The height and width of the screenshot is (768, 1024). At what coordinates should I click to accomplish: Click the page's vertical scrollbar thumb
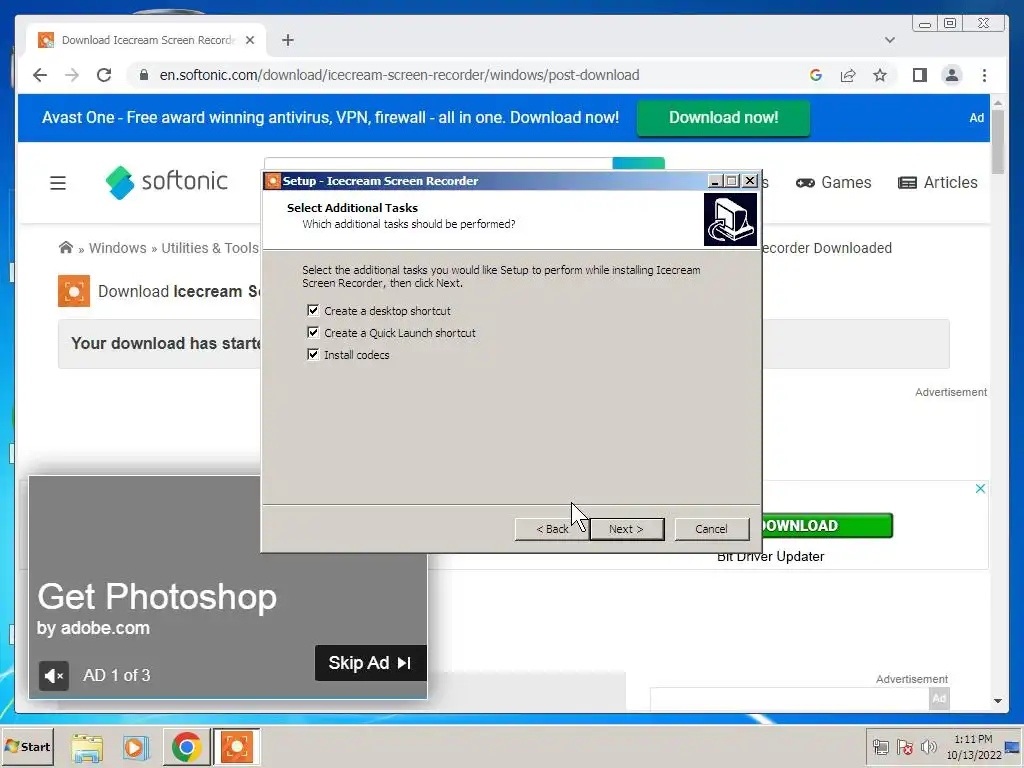coord(997,141)
